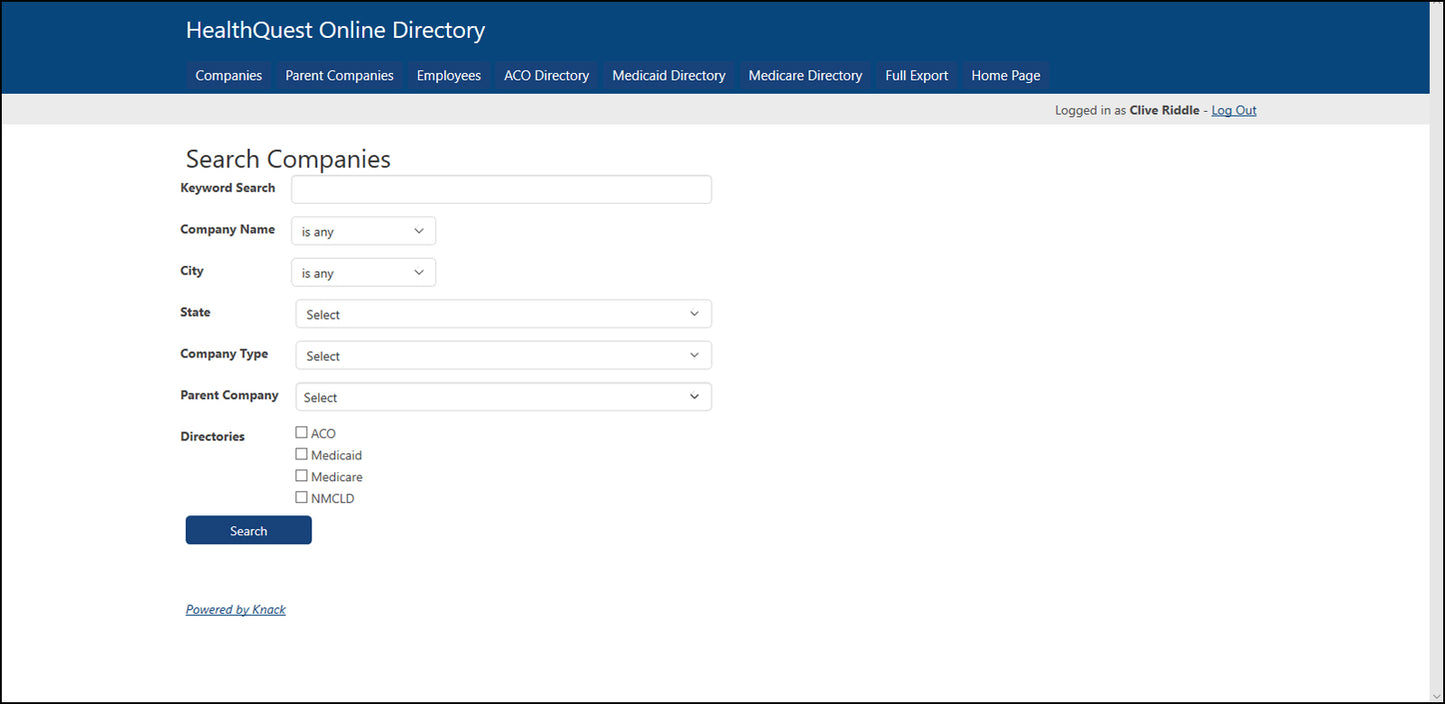Image resolution: width=1445 pixels, height=704 pixels.
Task: Navigate to Home Page tab
Action: click(x=1005, y=76)
